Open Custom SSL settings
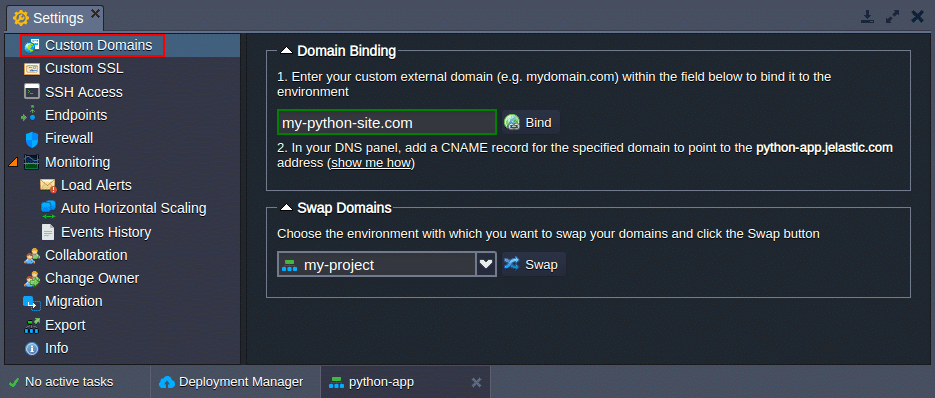Image resolution: width=935 pixels, height=398 pixels. click(x=84, y=69)
